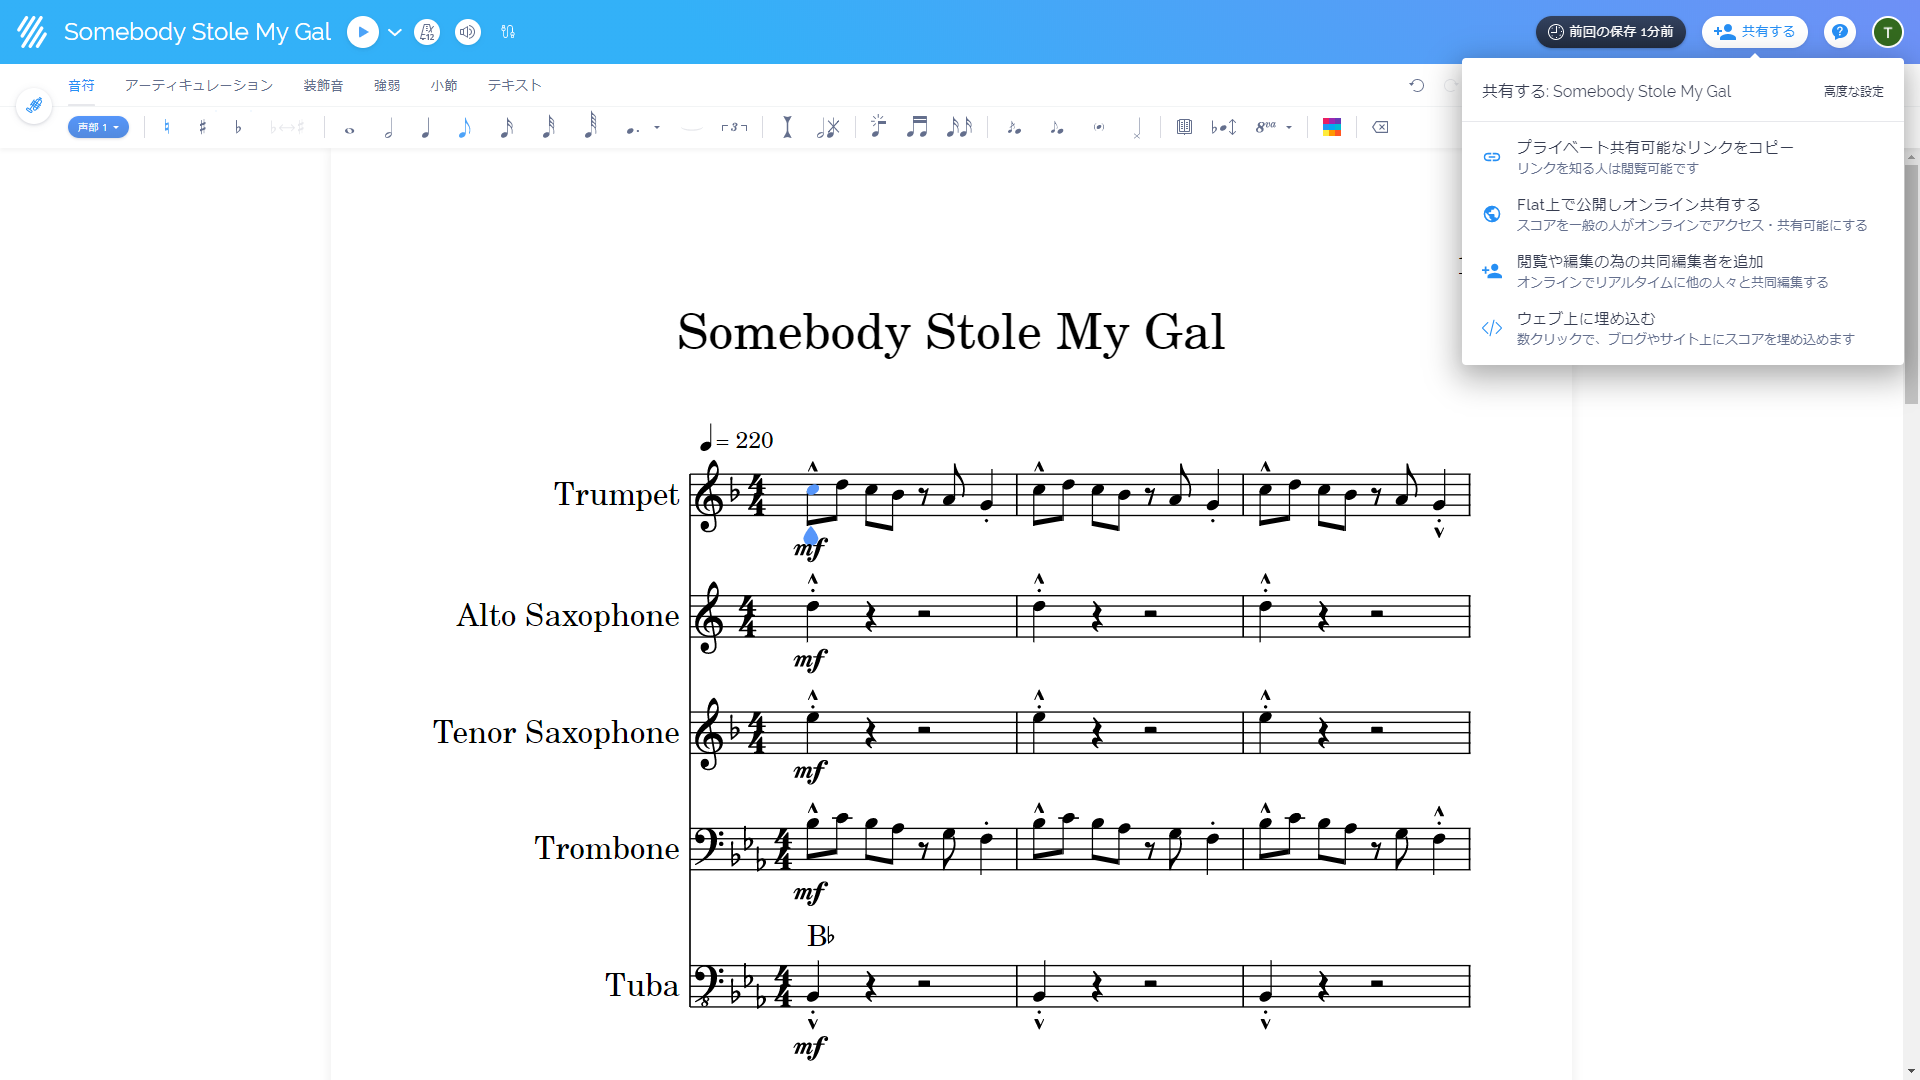
Task: Select the half note duration
Action: [x=388, y=127]
